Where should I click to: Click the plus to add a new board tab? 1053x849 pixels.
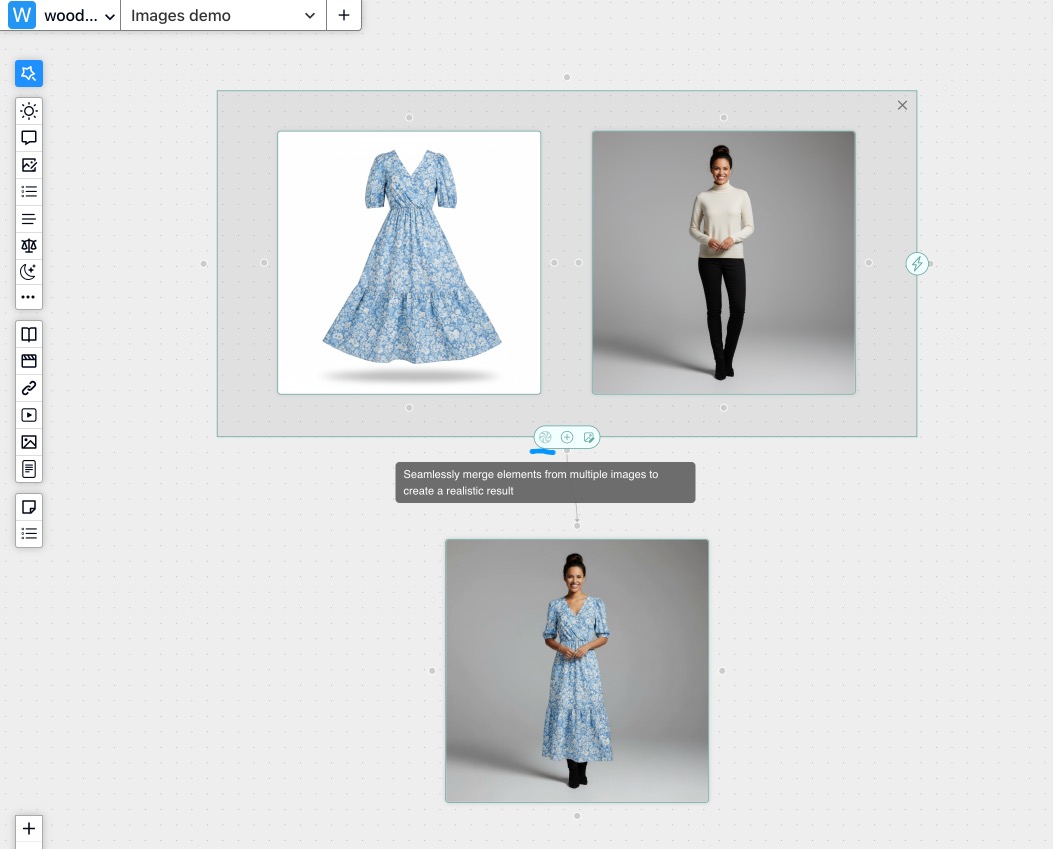coord(343,15)
